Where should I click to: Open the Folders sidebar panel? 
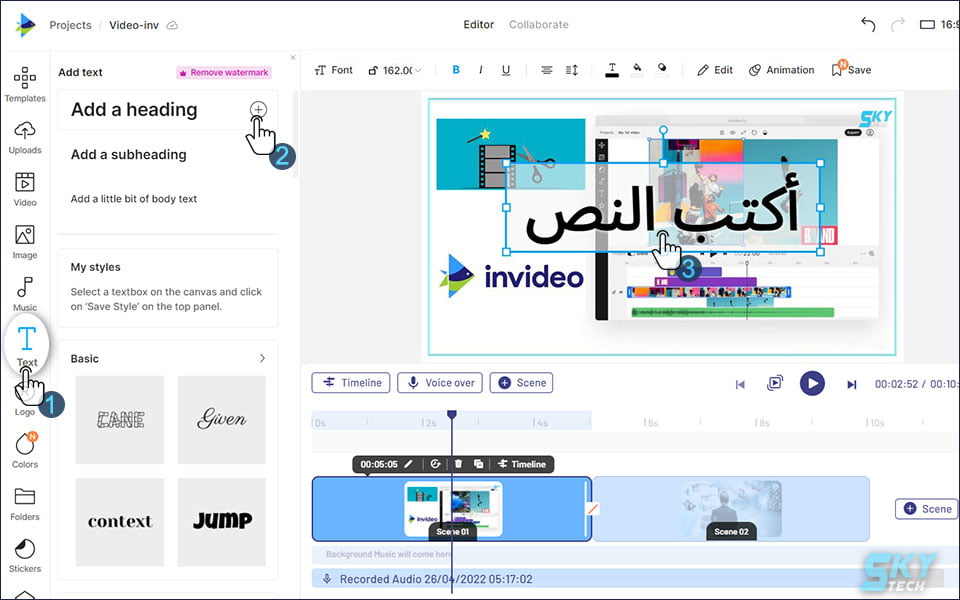(24, 504)
